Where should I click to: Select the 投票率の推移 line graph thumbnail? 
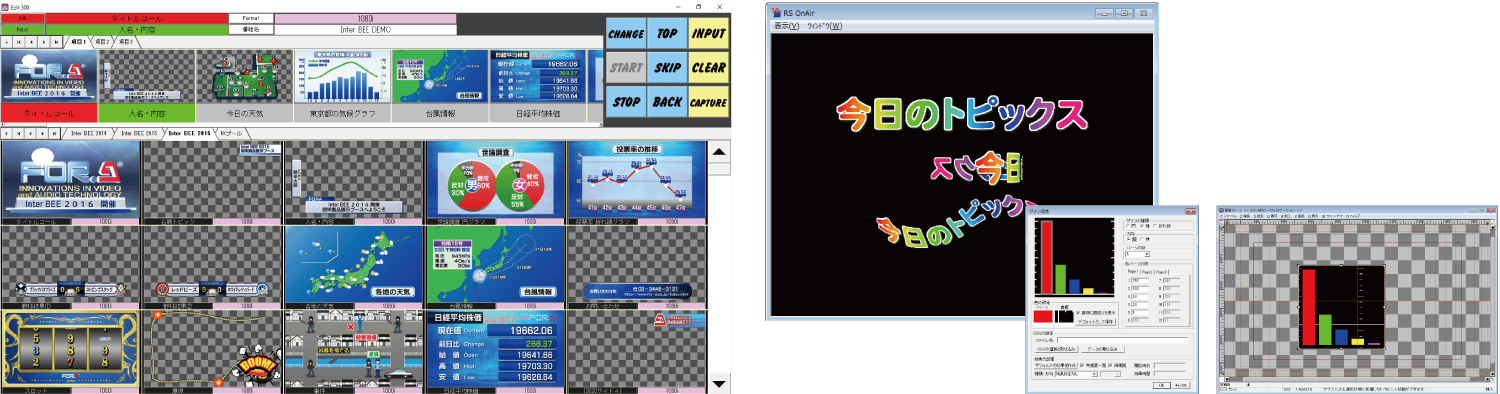coord(637,181)
